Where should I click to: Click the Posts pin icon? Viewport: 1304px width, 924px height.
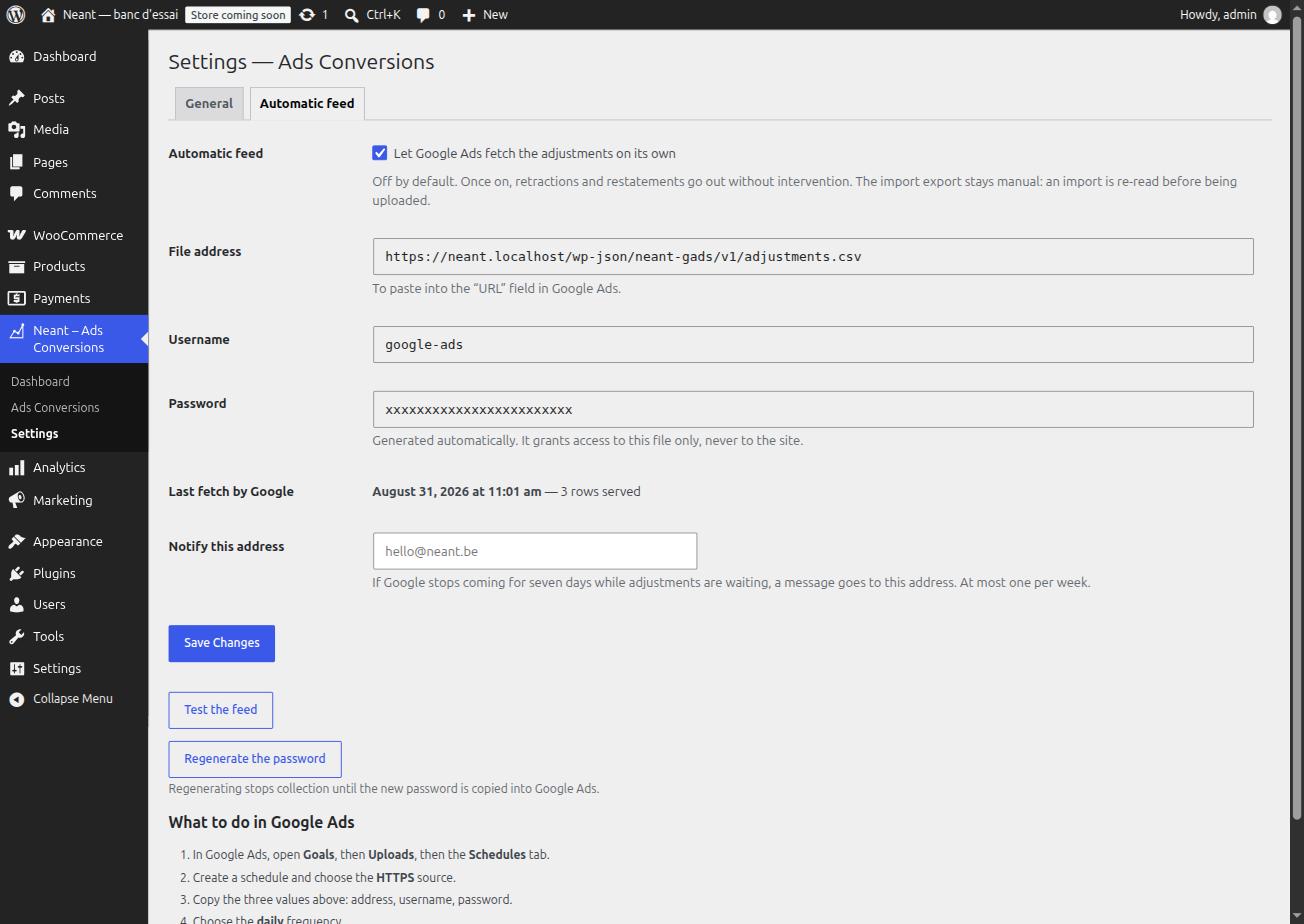[17, 98]
